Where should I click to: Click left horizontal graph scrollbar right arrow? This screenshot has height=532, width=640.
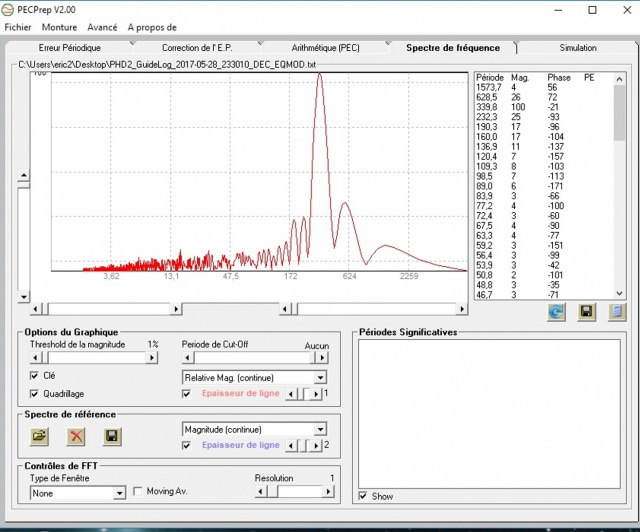click(x=176, y=309)
